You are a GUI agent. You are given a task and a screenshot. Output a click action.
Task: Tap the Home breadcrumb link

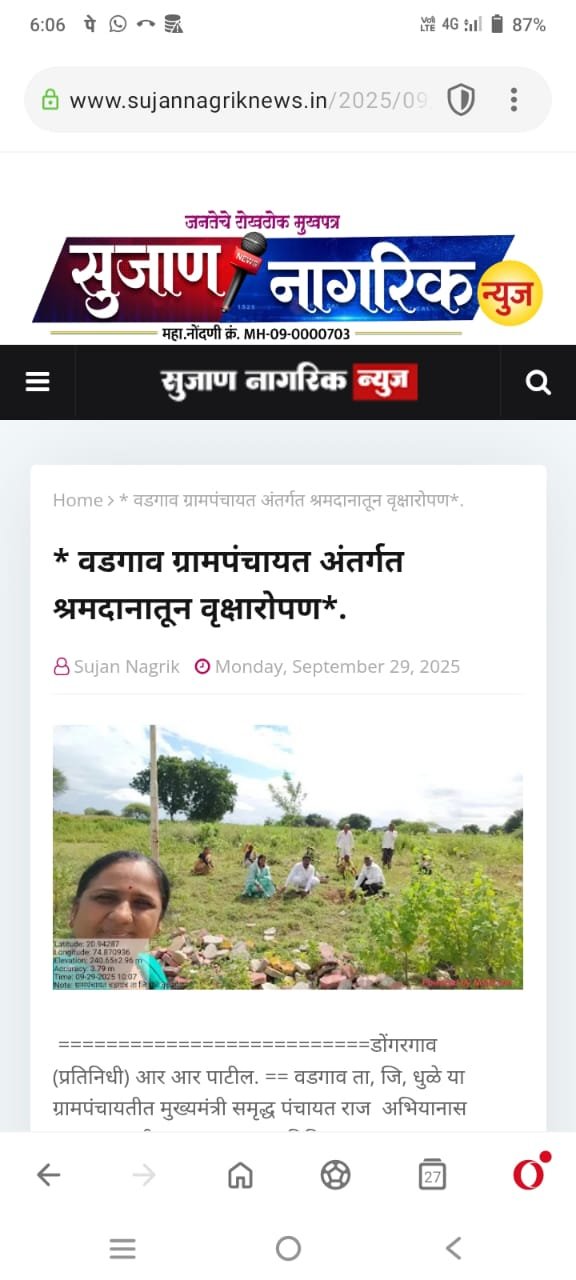click(x=78, y=500)
